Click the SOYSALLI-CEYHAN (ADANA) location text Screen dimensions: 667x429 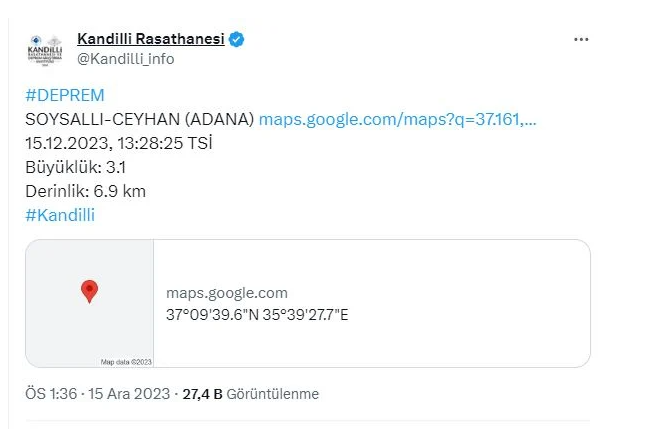tap(139, 119)
